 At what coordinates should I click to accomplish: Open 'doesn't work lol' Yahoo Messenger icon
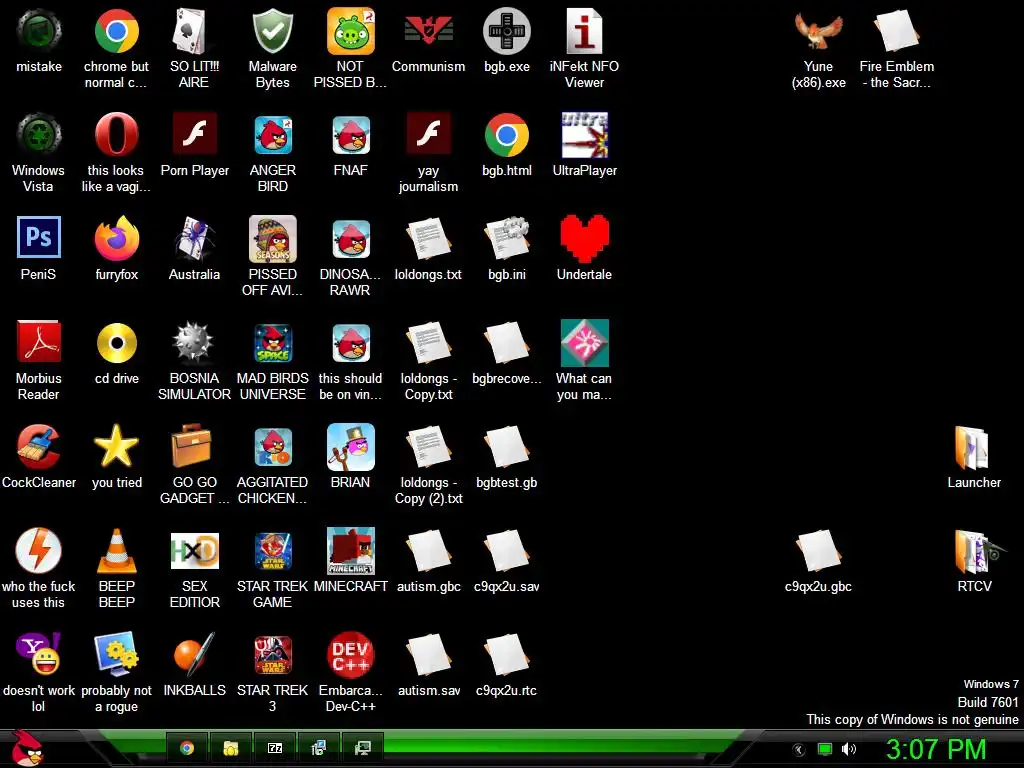[39, 654]
